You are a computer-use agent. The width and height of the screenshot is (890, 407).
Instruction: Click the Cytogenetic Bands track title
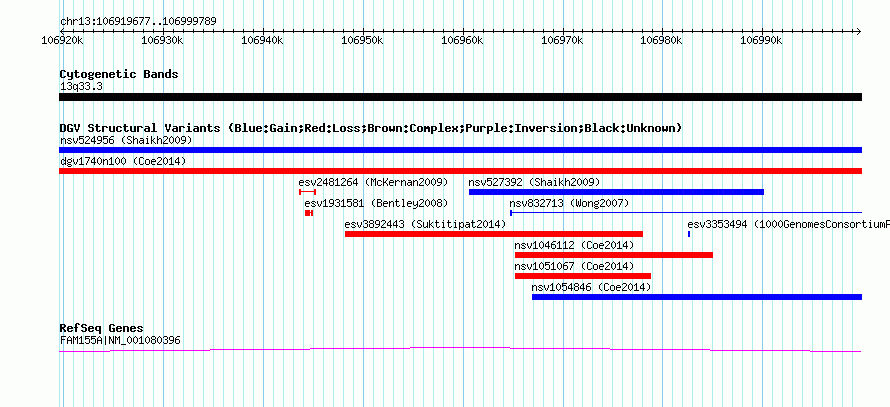[x=119, y=74]
